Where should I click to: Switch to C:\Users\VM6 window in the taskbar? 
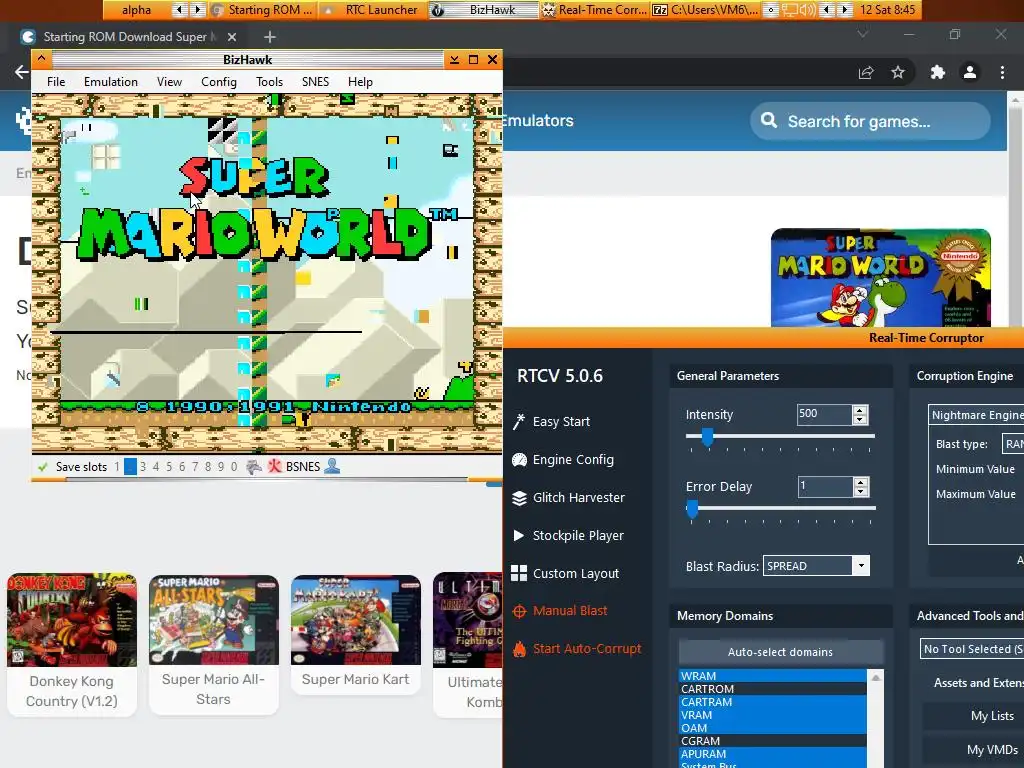pos(705,10)
